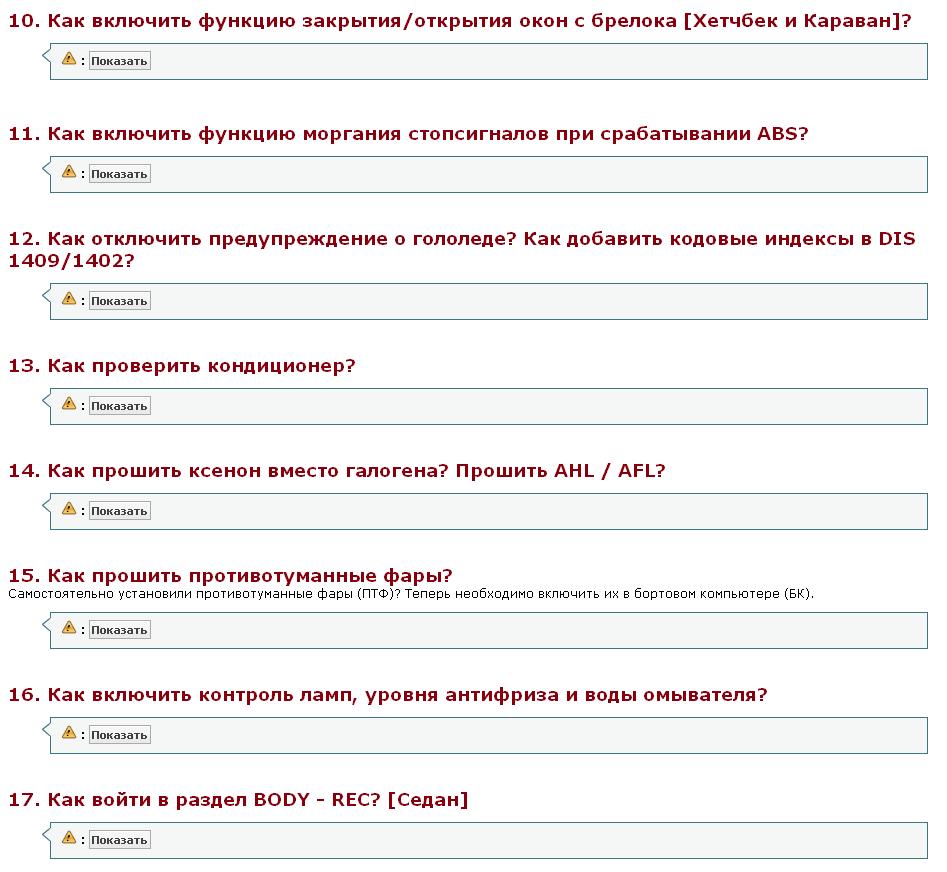The height and width of the screenshot is (872, 947).
Task: Click warning icon under xenon AHL/AFL question
Action: (x=69, y=510)
